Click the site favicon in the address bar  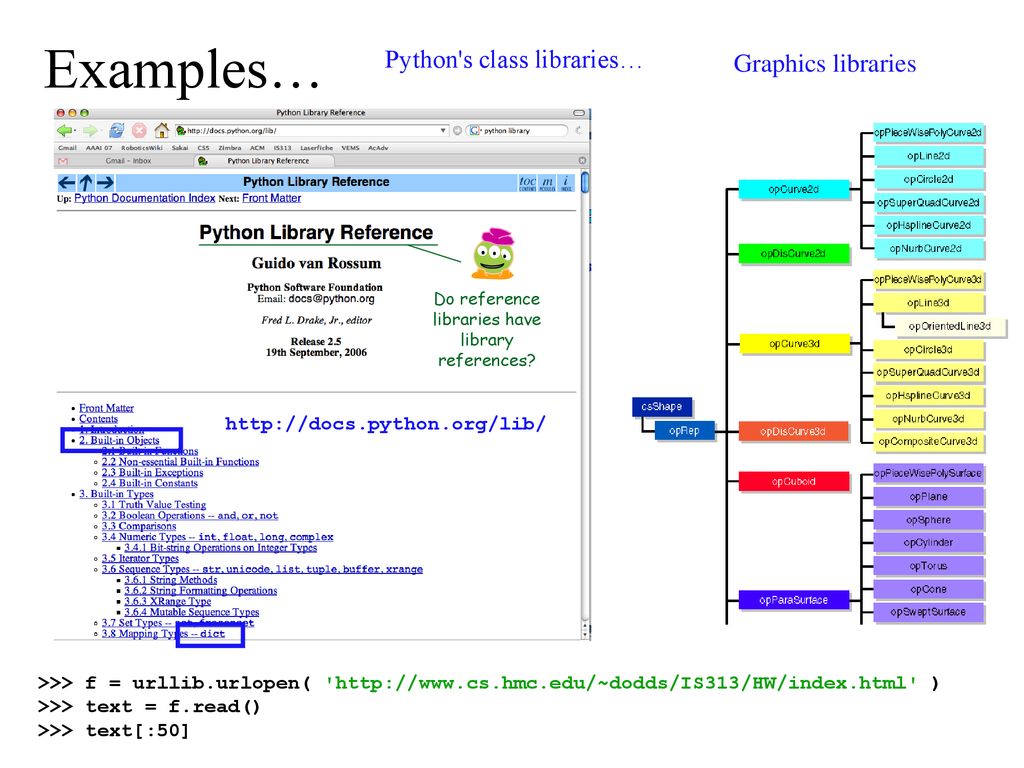[181, 131]
